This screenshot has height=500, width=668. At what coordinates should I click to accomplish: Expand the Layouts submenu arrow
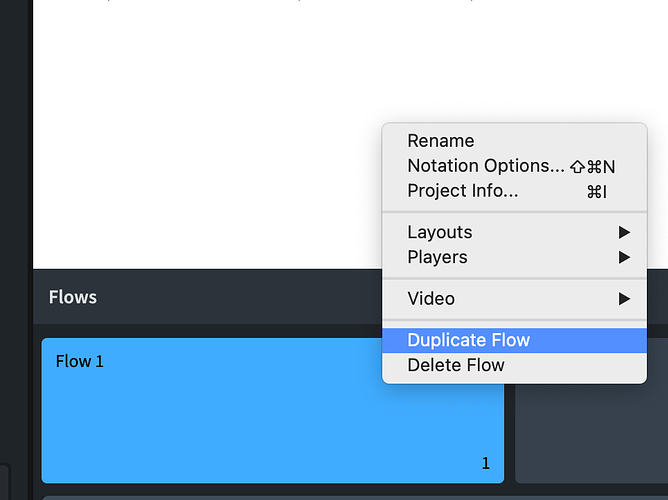click(x=624, y=232)
